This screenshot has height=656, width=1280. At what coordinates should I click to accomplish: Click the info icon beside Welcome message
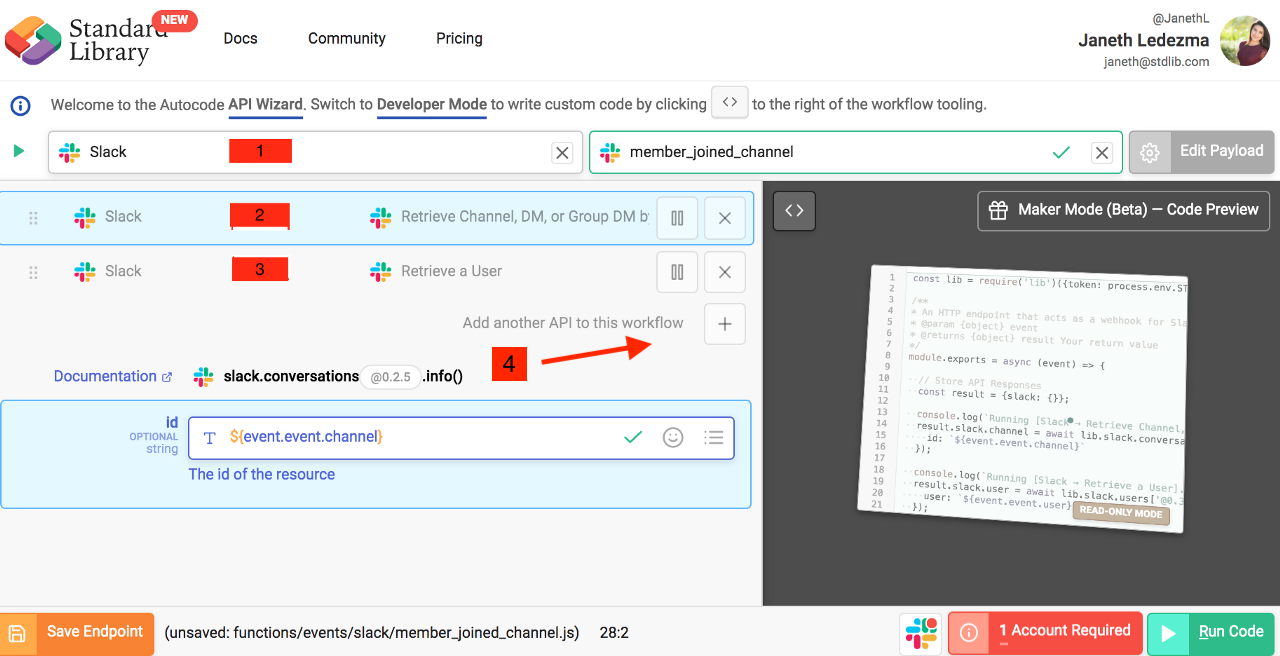(20, 105)
